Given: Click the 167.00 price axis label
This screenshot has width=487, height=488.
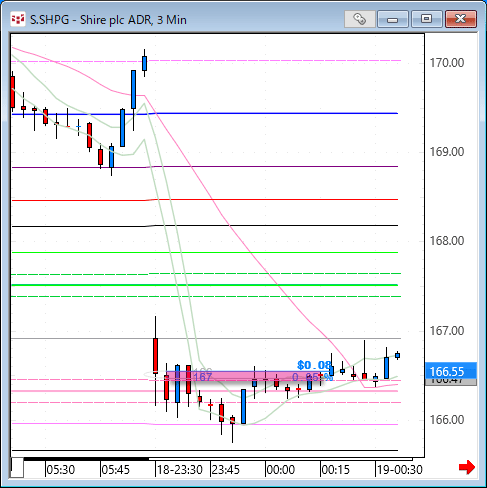Looking at the screenshot, I should (447, 331).
